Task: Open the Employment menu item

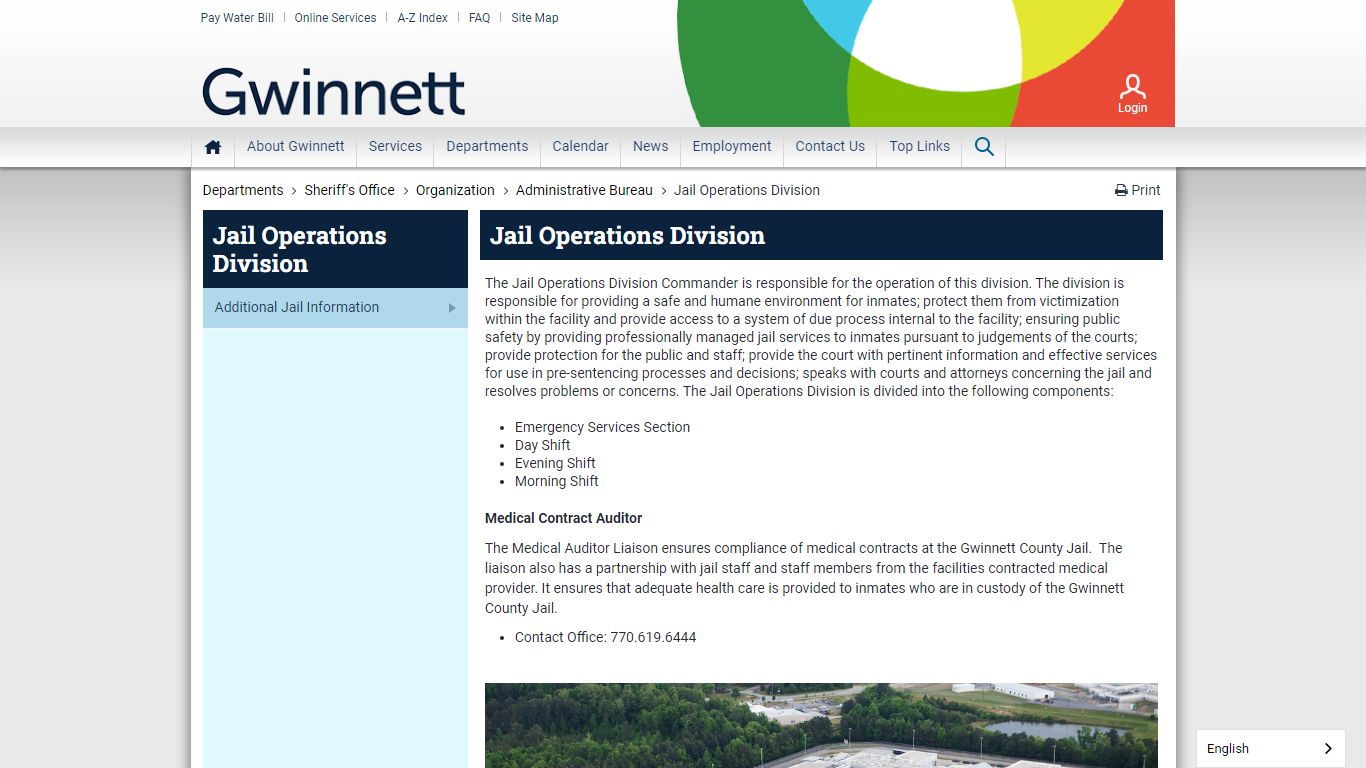Action: 732,146
